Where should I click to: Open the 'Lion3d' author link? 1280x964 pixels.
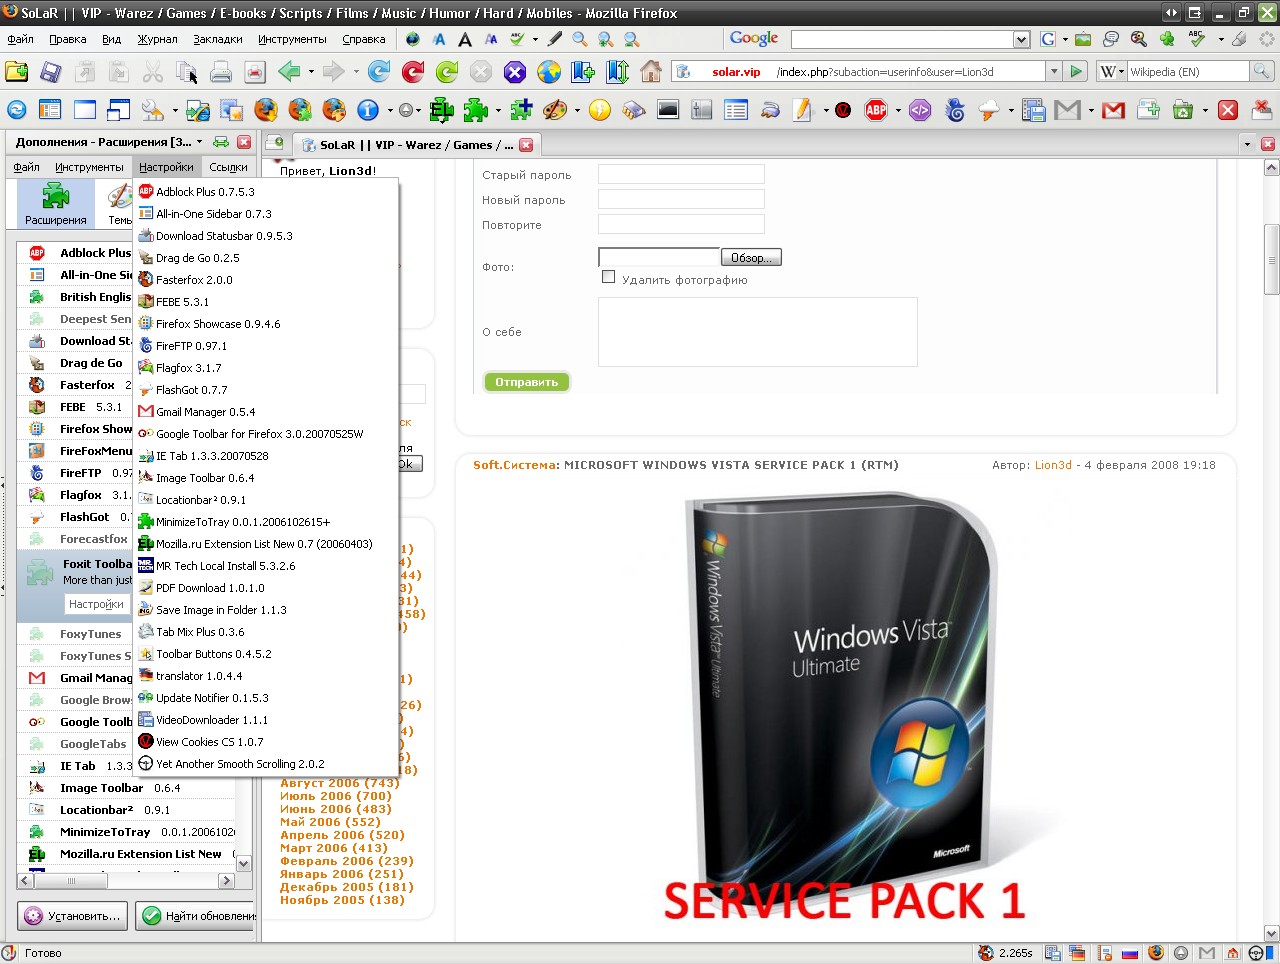pos(1052,465)
